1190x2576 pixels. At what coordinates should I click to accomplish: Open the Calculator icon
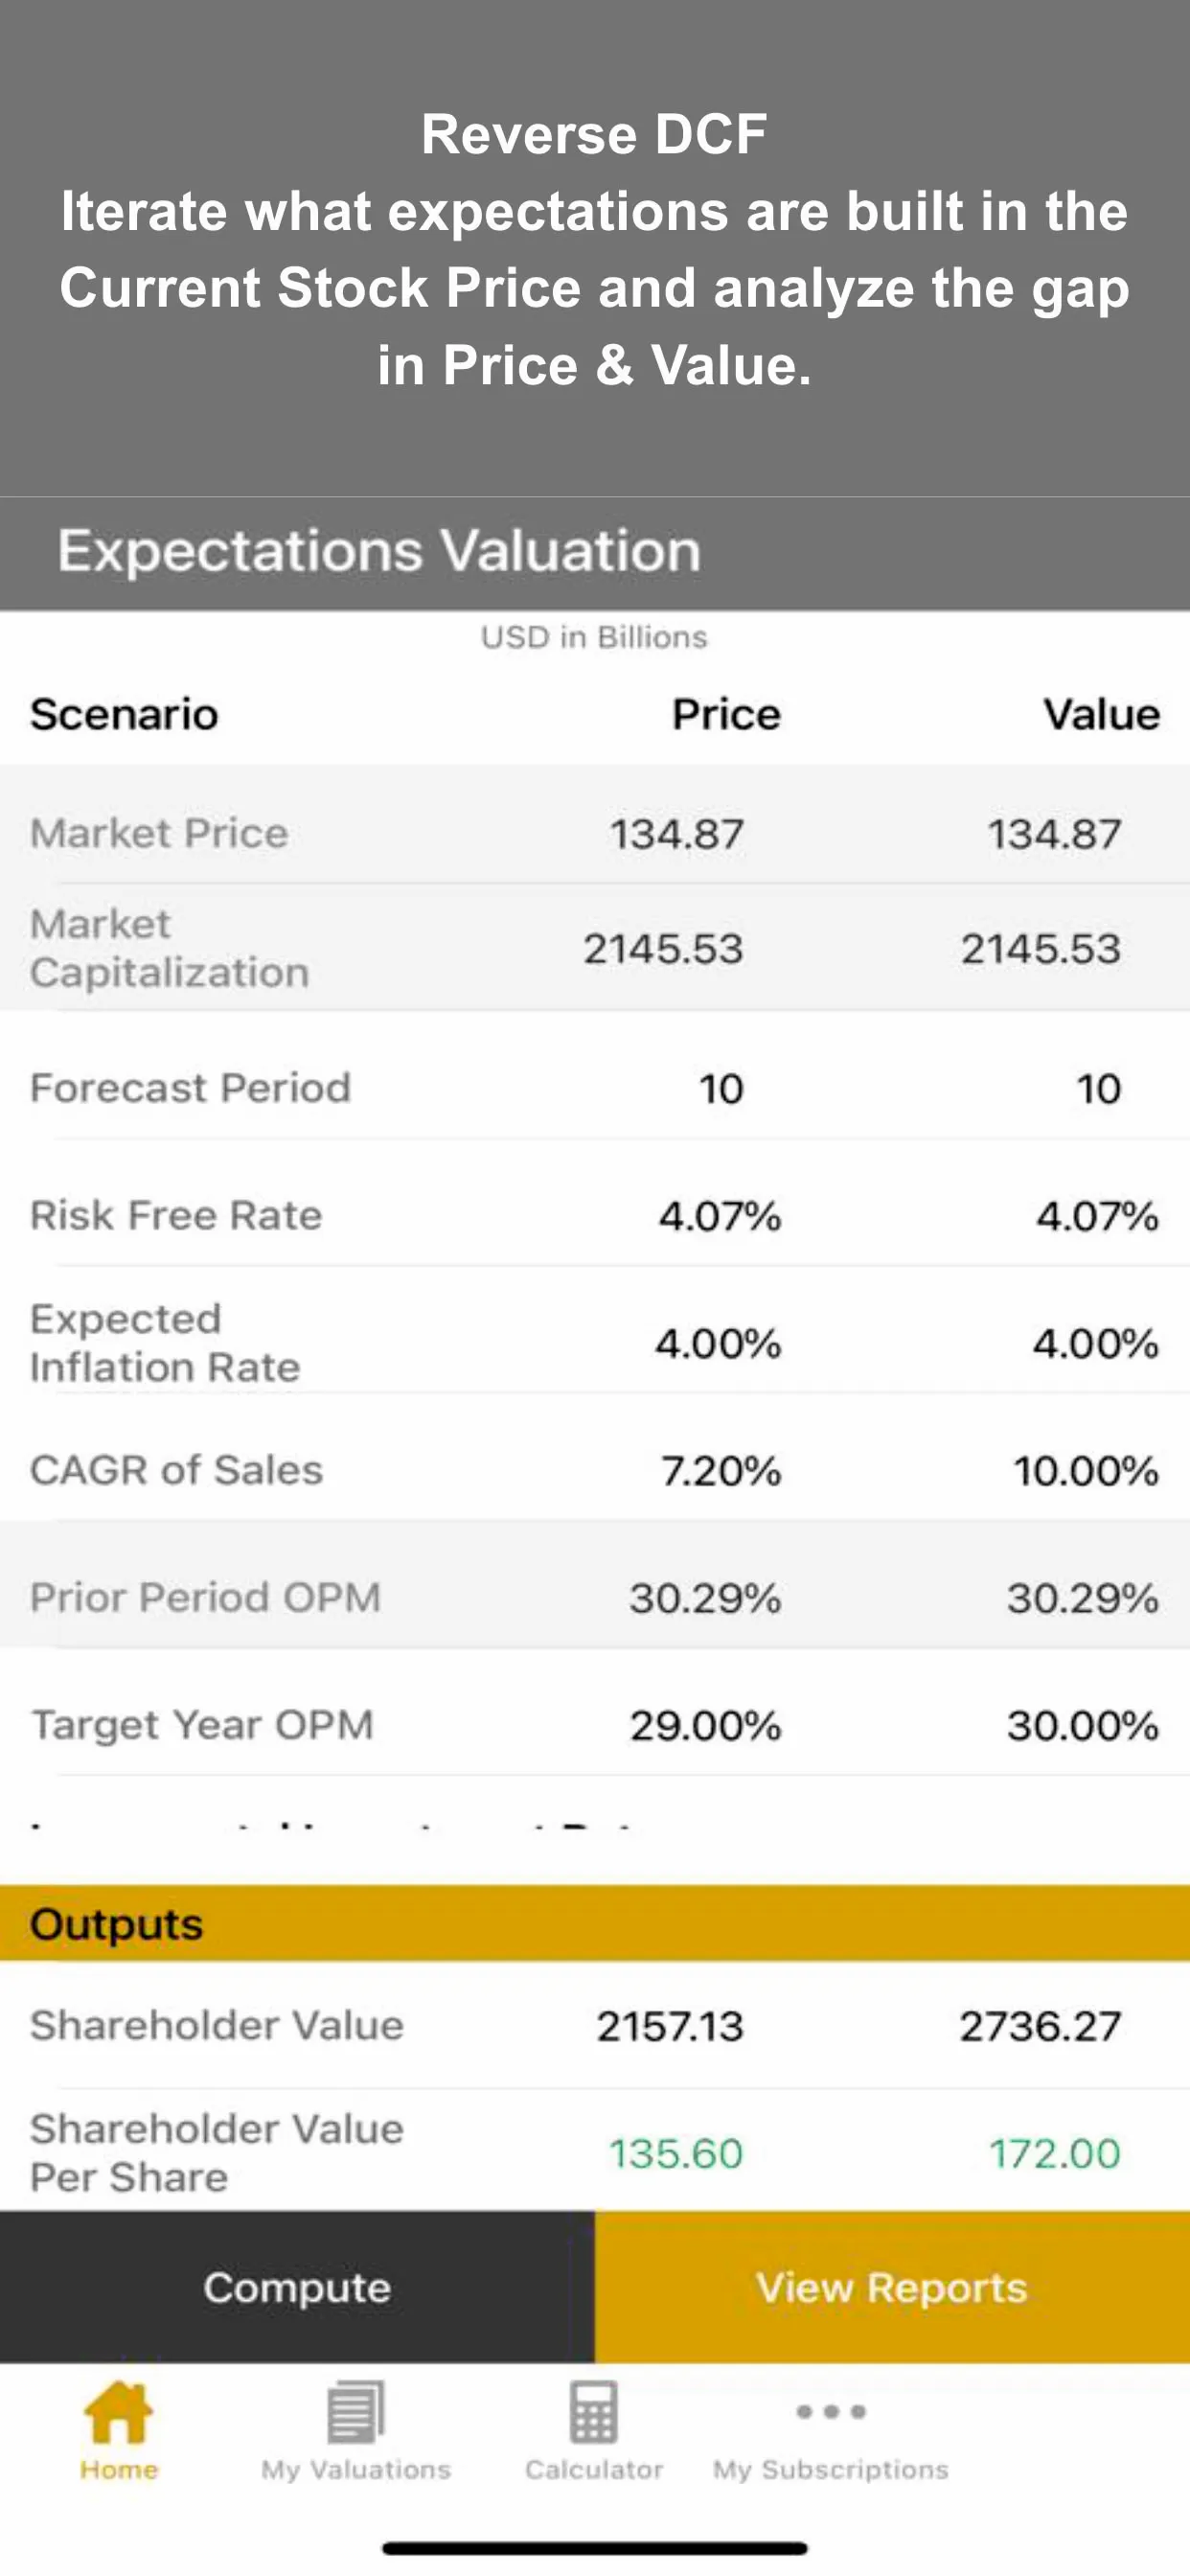click(594, 2412)
